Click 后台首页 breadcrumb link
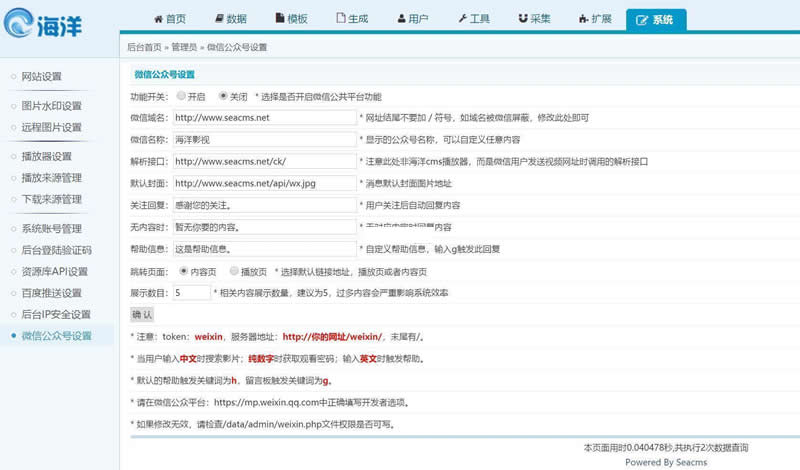This screenshot has width=800, height=470. (x=144, y=47)
